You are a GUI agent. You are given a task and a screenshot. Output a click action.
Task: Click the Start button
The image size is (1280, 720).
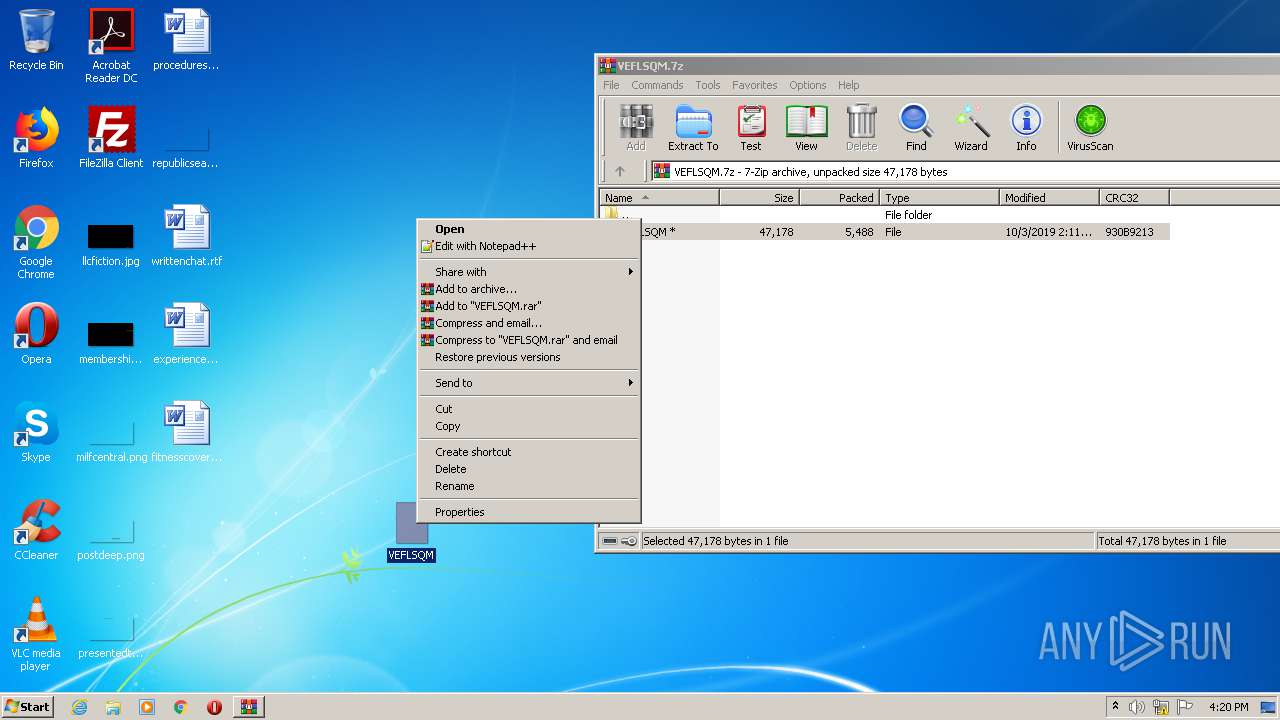tap(27, 707)
